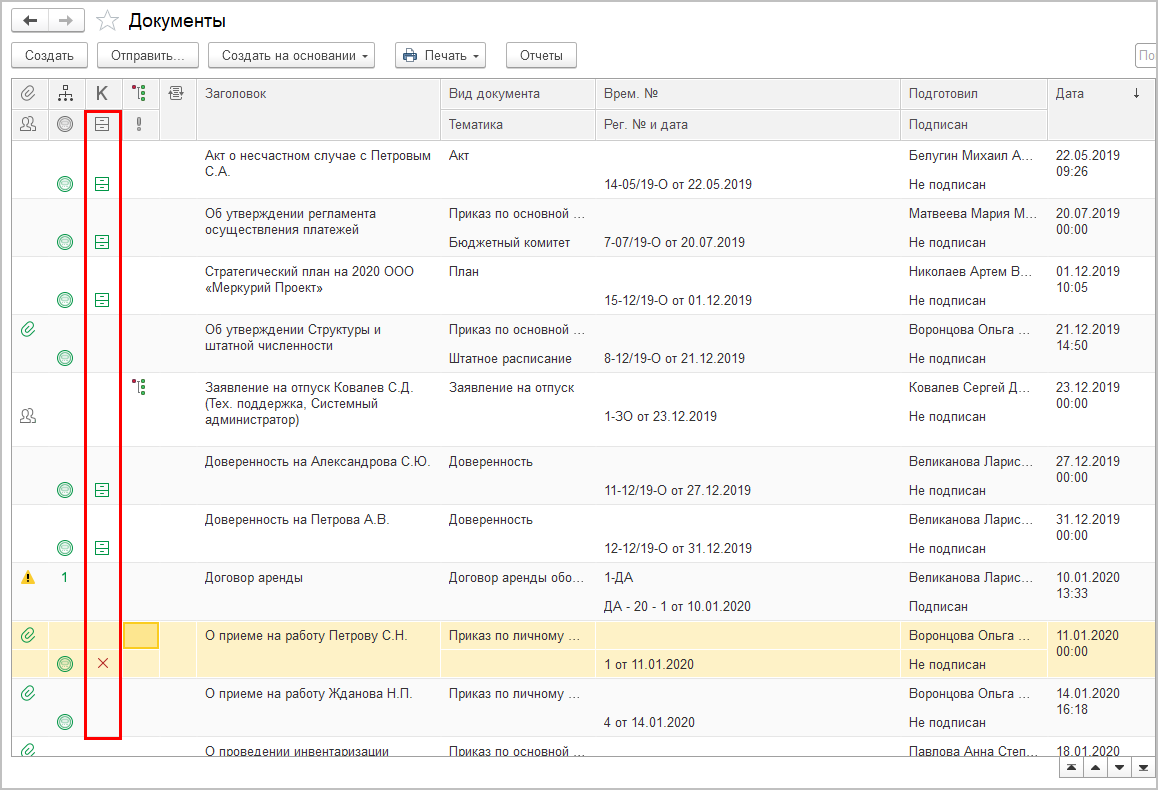Click the 'Создать' button
The width and height of the screenshot is (1158, 790).
(x=49, y=55)
